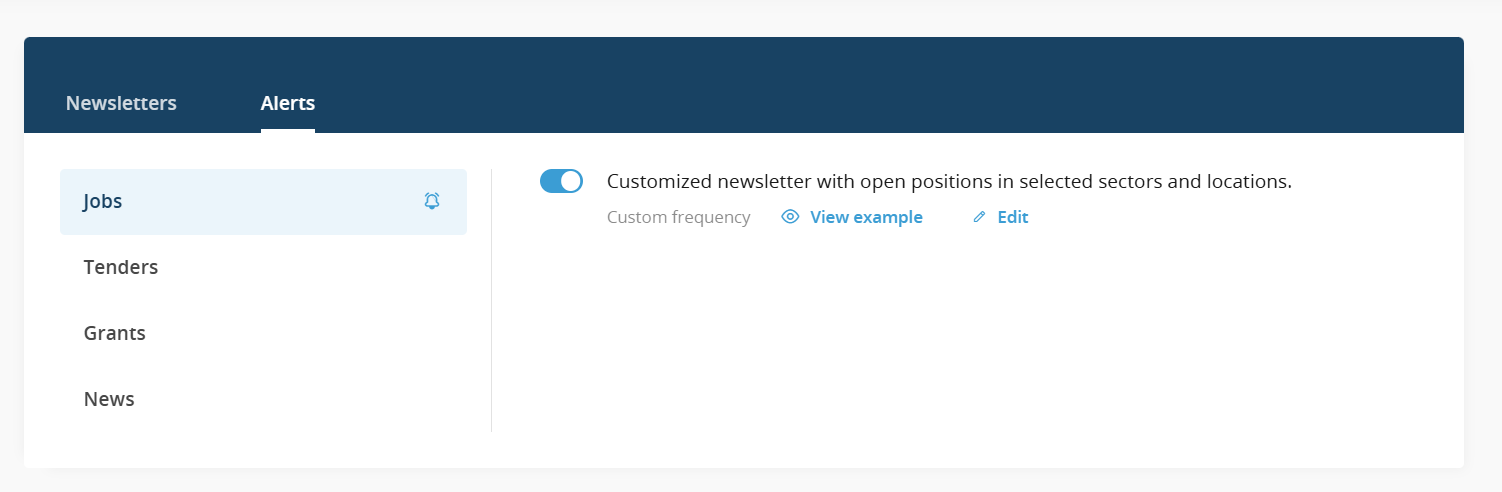Click the Edit link text
The width and height of the screenshot is (1502, 492).
[x=1013, y=217]
